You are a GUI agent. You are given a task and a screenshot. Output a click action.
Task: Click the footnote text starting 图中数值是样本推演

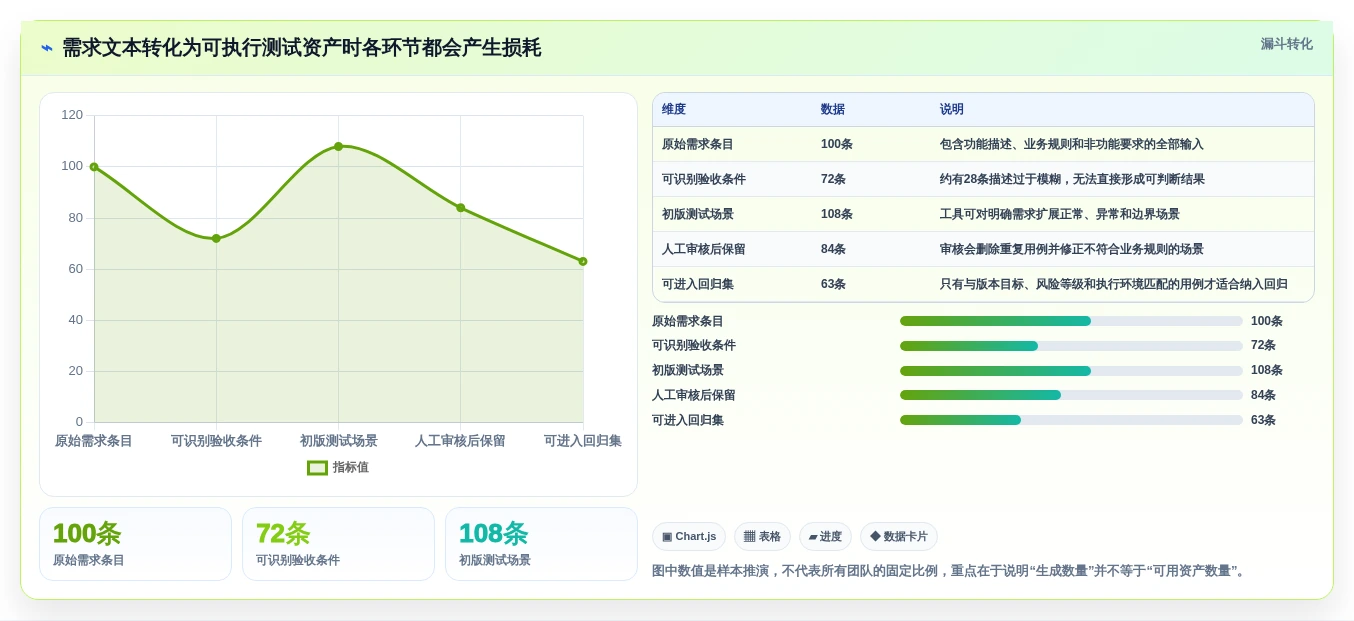[951, 571]
